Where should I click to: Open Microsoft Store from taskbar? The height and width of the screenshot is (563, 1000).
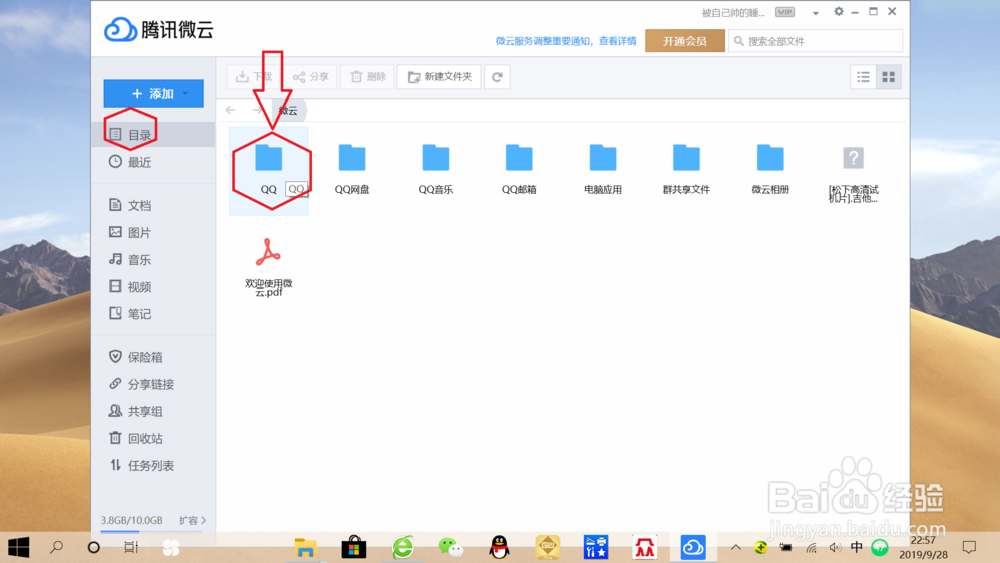pos(354,547)
